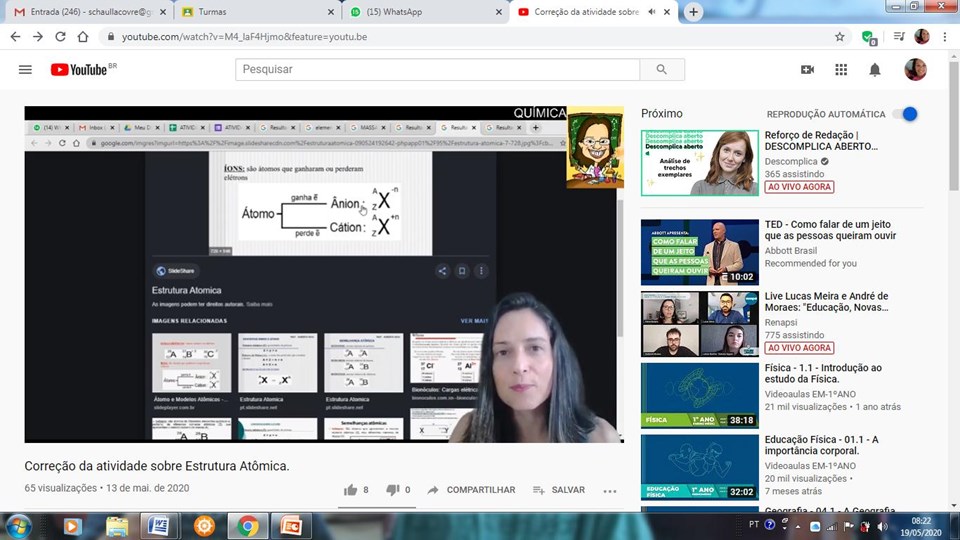Open the TED Como falar video thumbnail
This screenshot has width=960, height=540.
click(699, 252)
